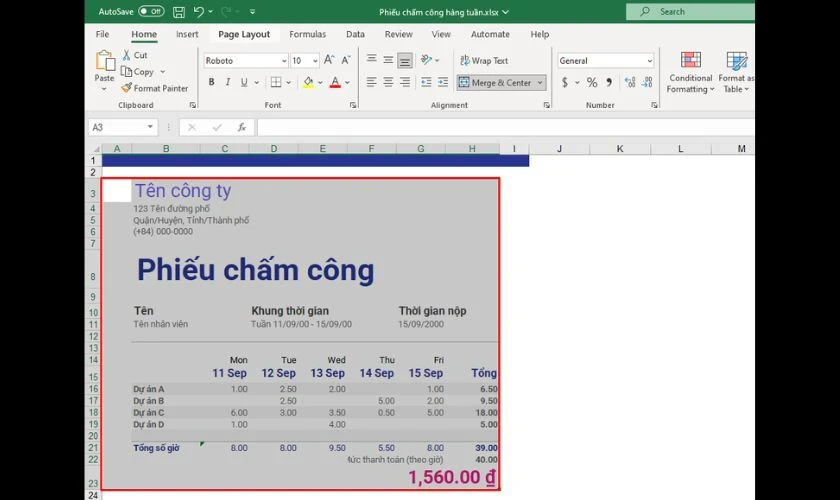Open Customize Quick Access Toolbar dropdown
Viewport: 840px width, 500px height.
pos(252,12)
